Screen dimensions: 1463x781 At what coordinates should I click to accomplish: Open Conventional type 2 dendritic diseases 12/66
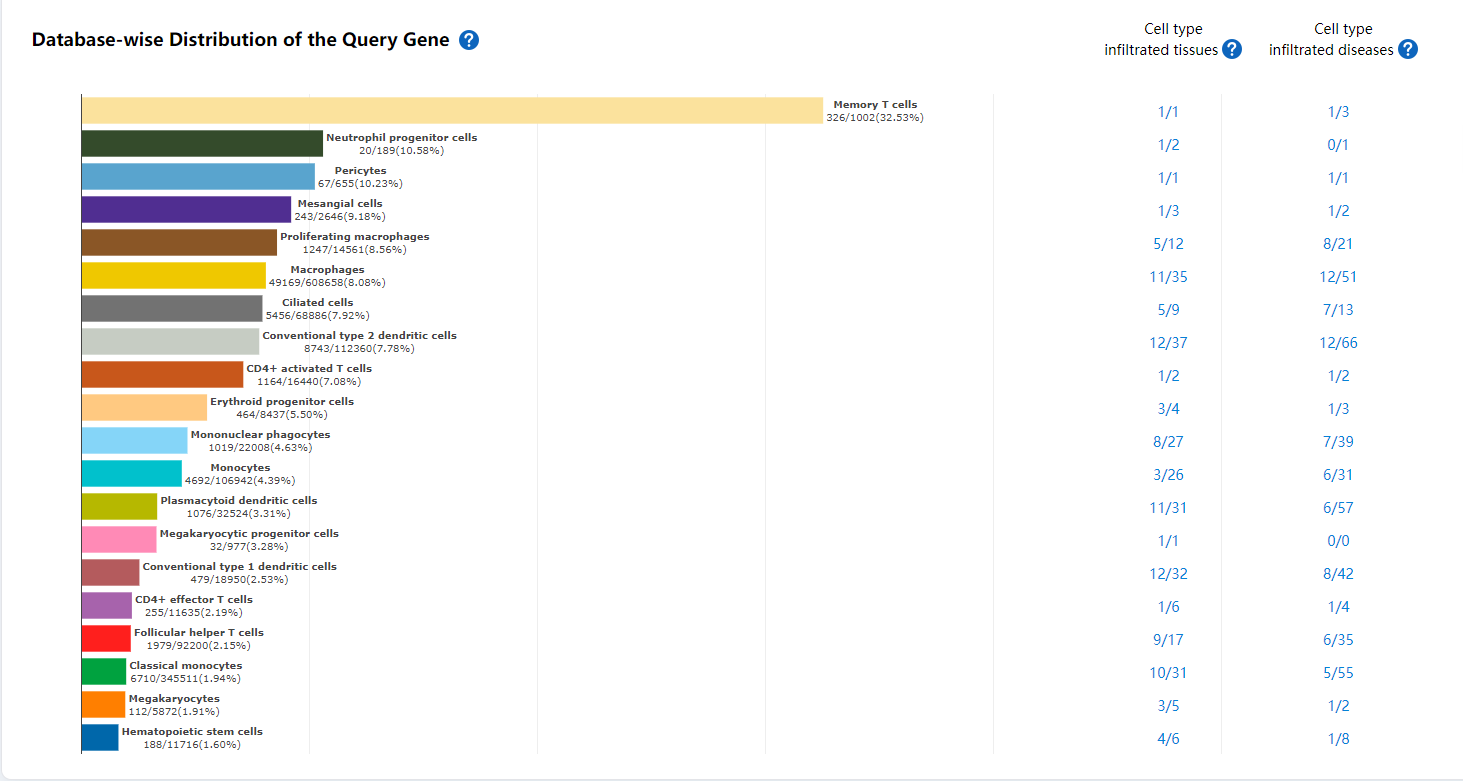coord(1338,343)
